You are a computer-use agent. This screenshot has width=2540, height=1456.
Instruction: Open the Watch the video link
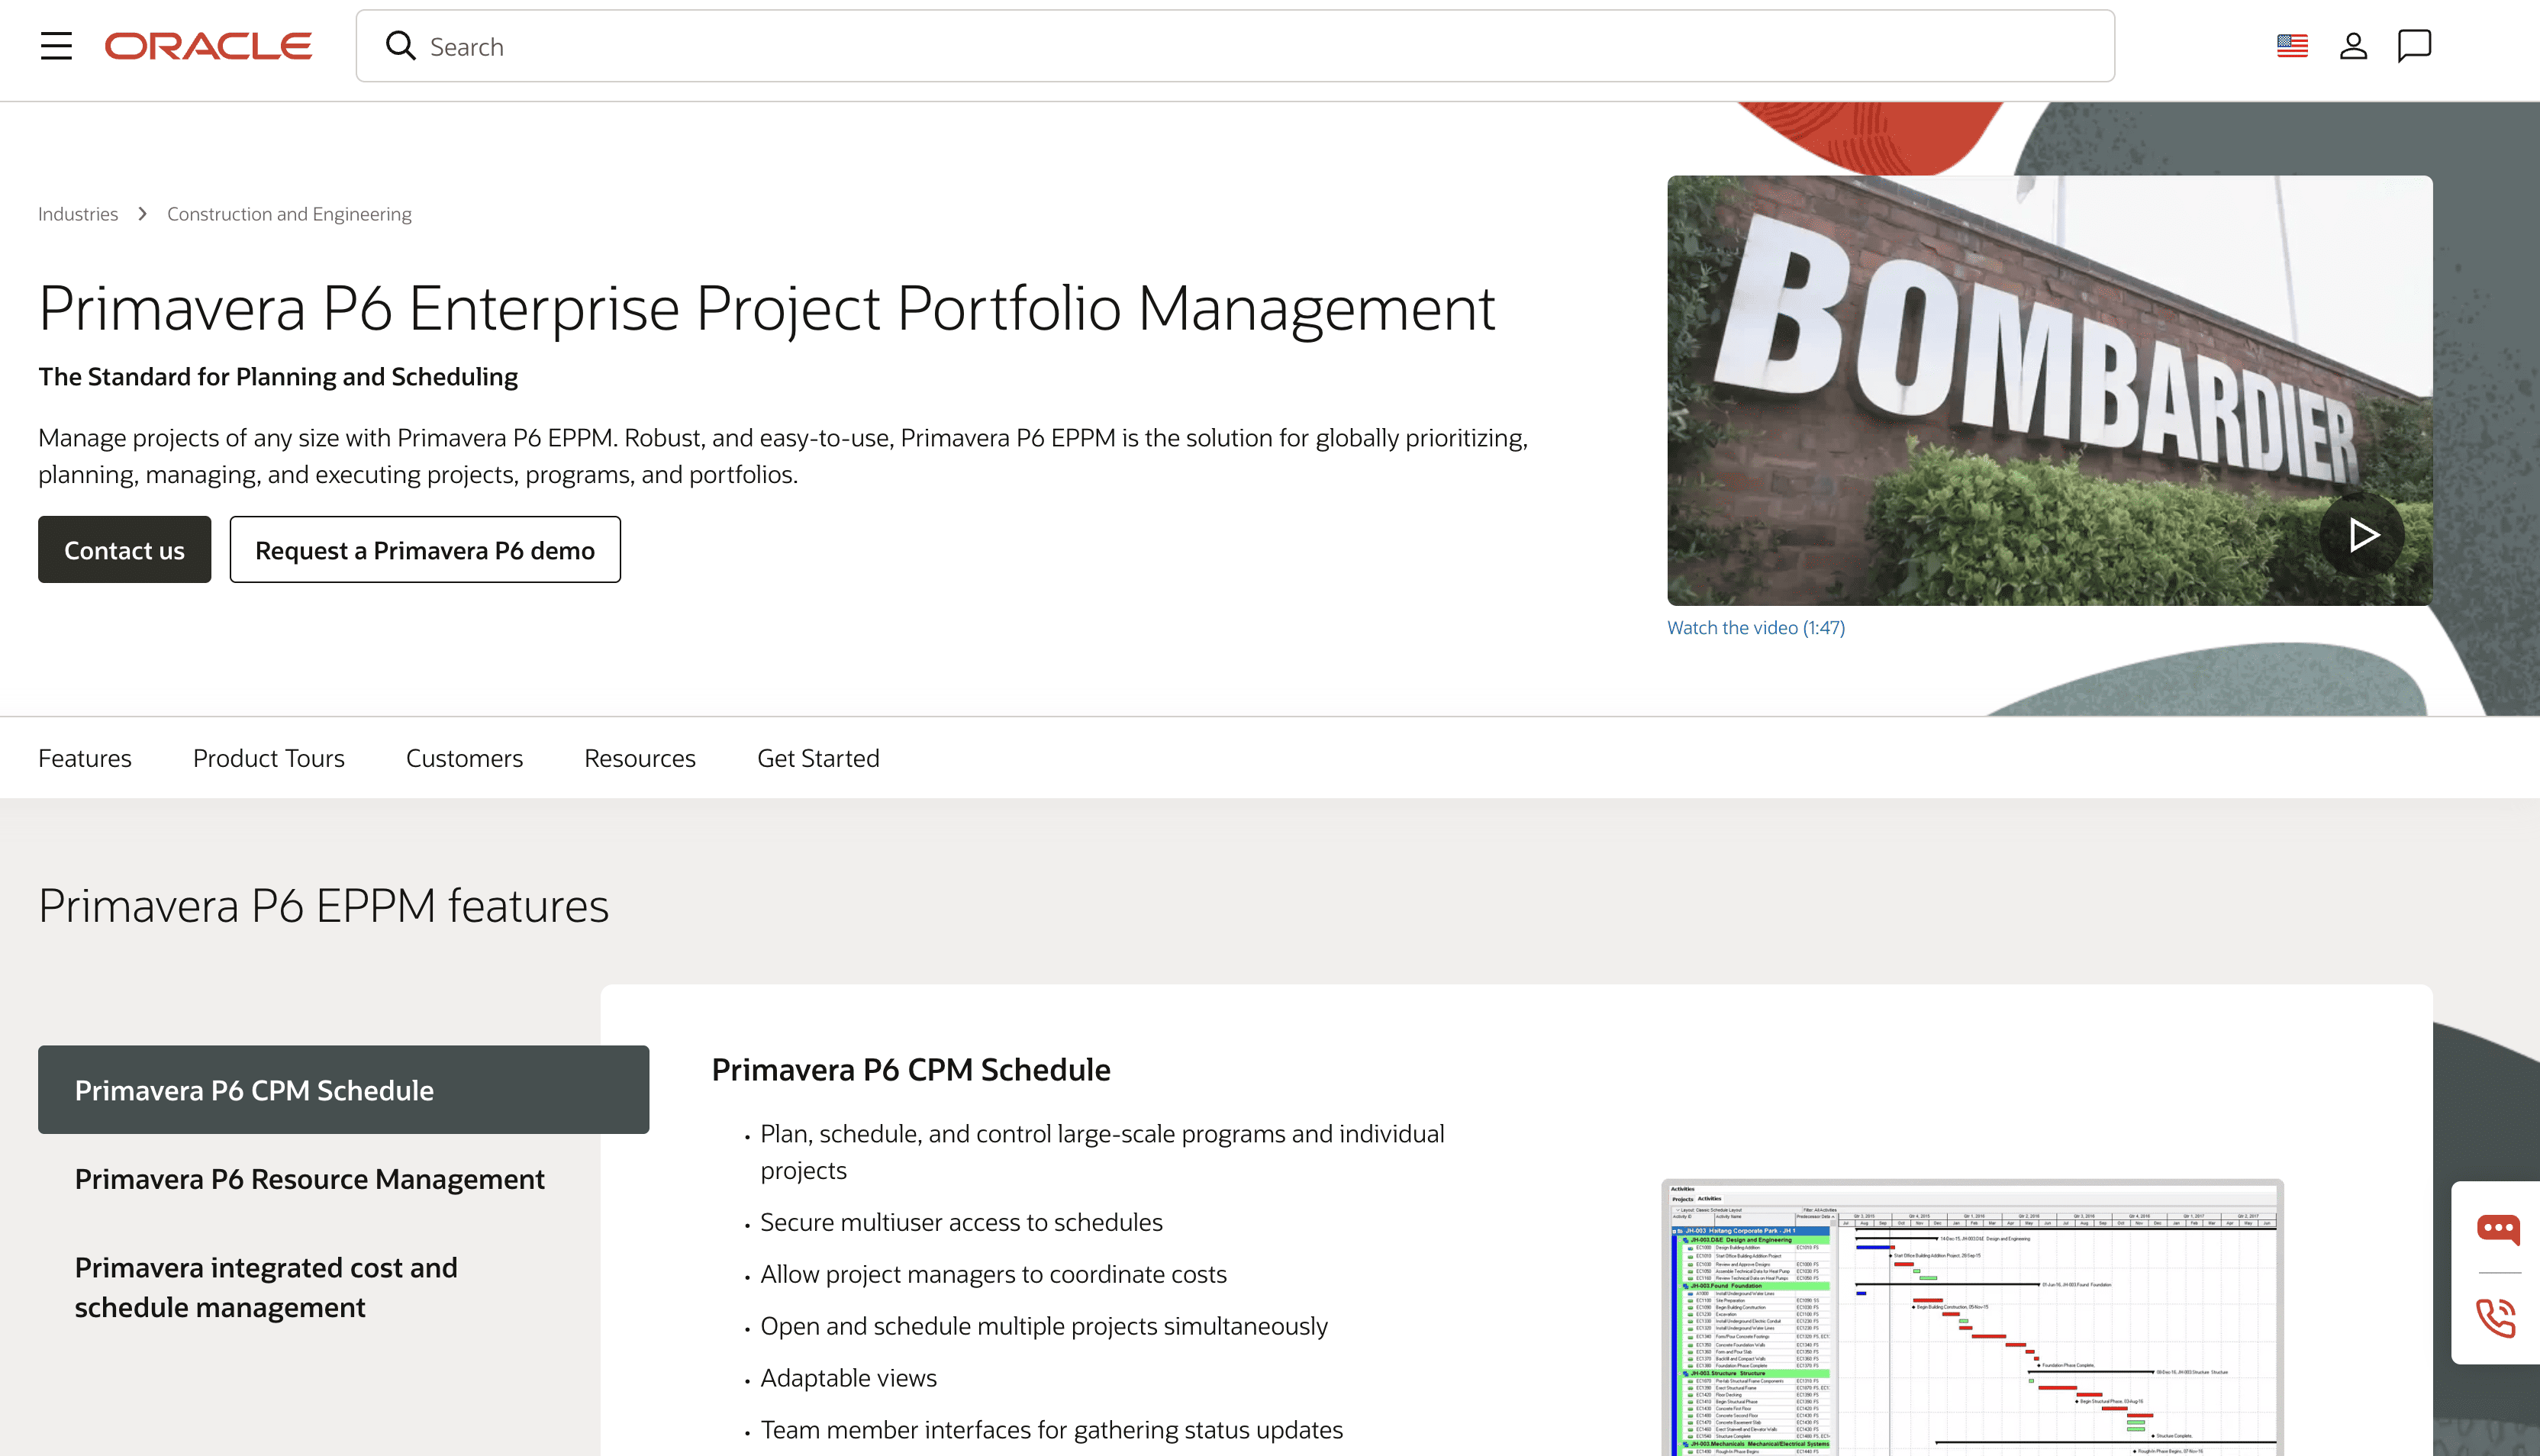coord(1756,627)
